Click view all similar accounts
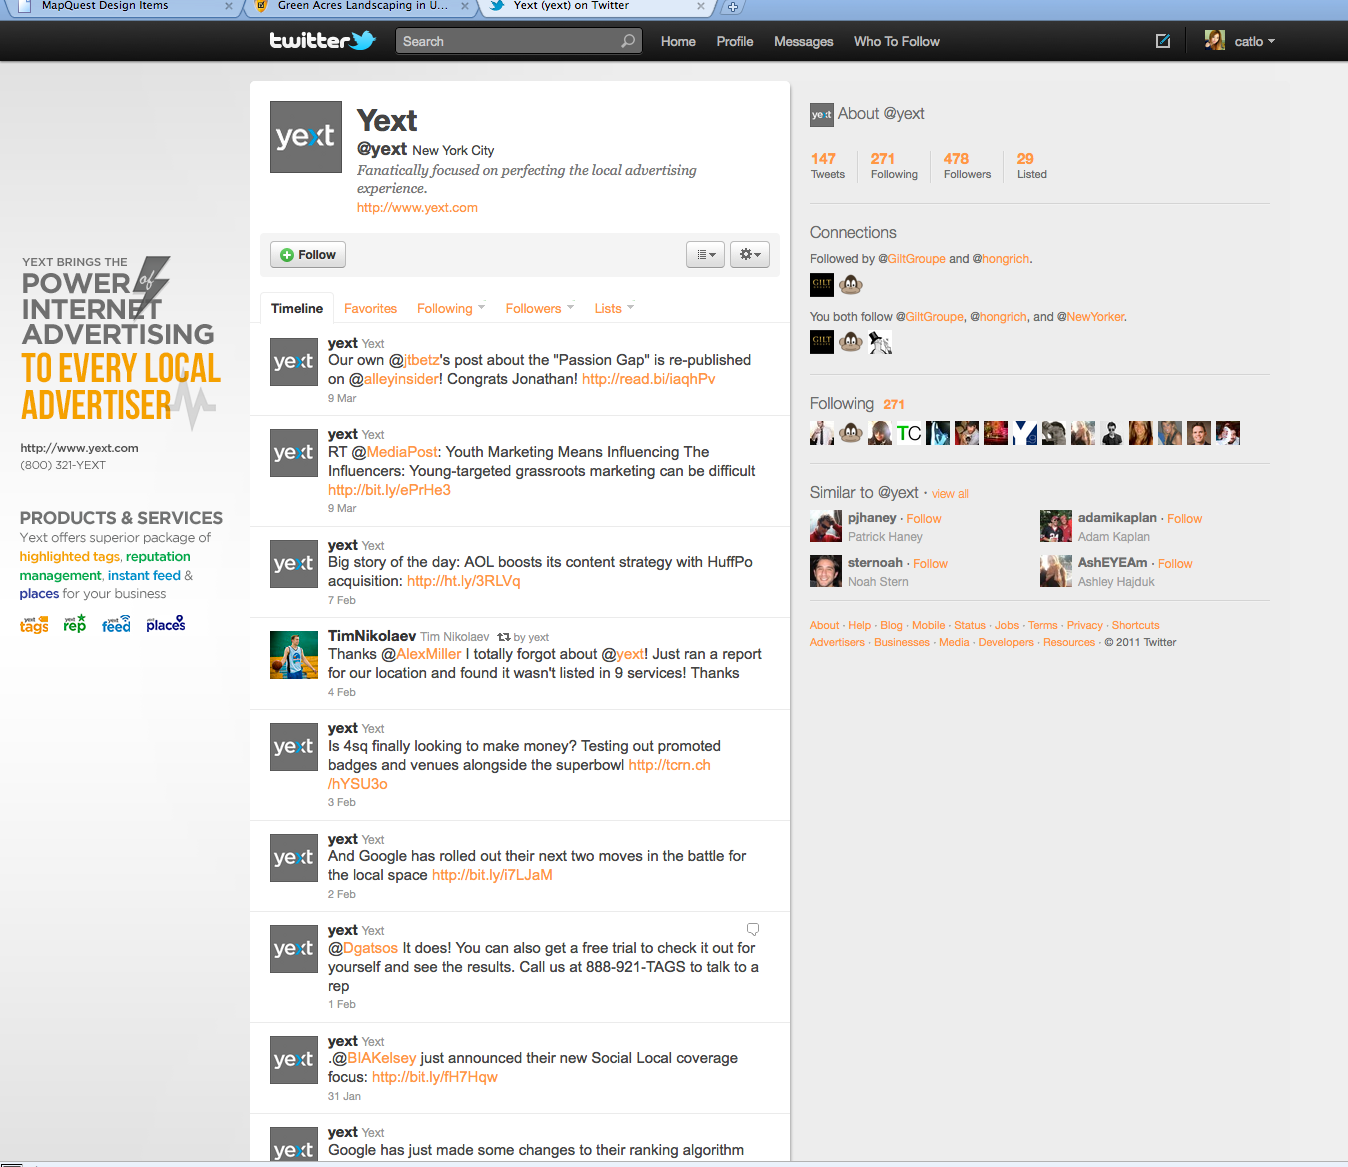The height and width of the screenshot is (1167, 1348). tap(950, 494)
